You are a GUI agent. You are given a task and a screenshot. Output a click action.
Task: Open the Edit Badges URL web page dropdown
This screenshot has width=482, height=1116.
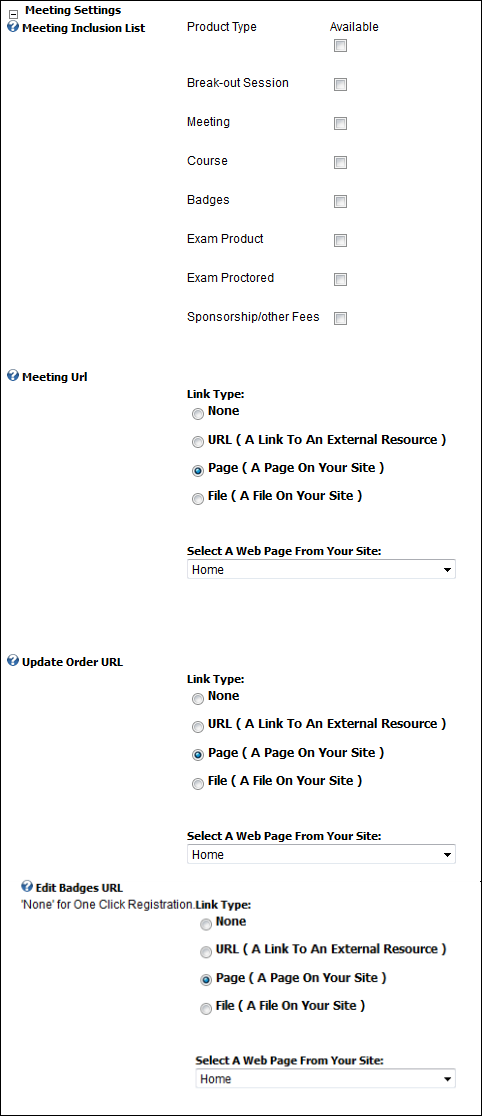(325, 1079)
